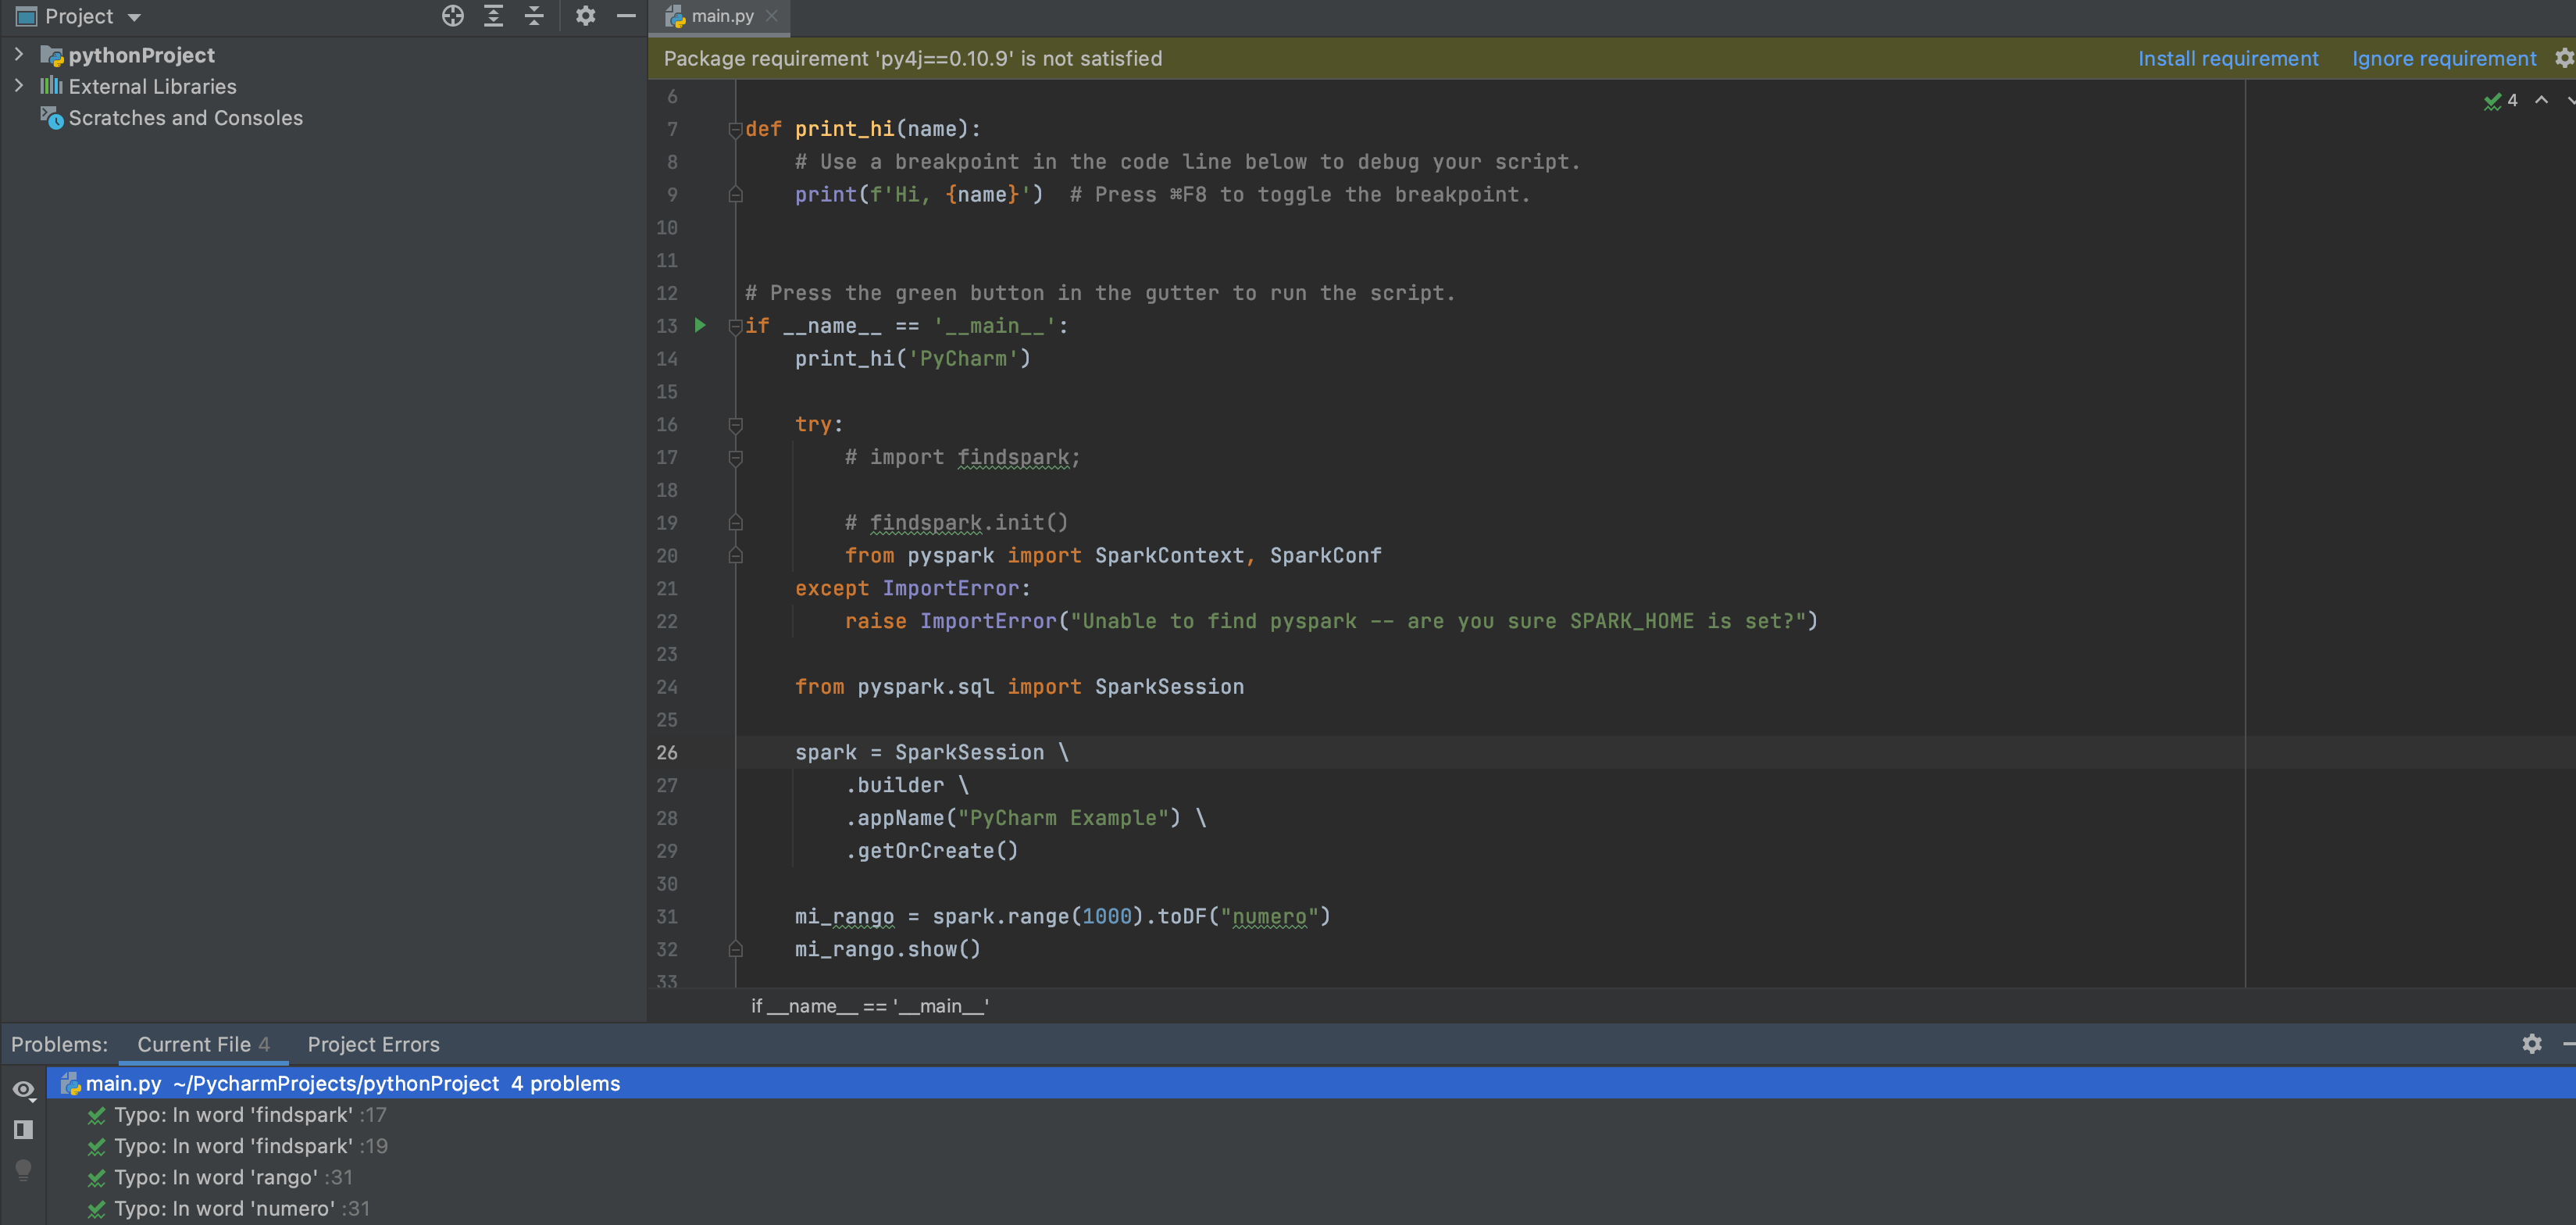Select External Libraries in tree

[x=152, y=87]
